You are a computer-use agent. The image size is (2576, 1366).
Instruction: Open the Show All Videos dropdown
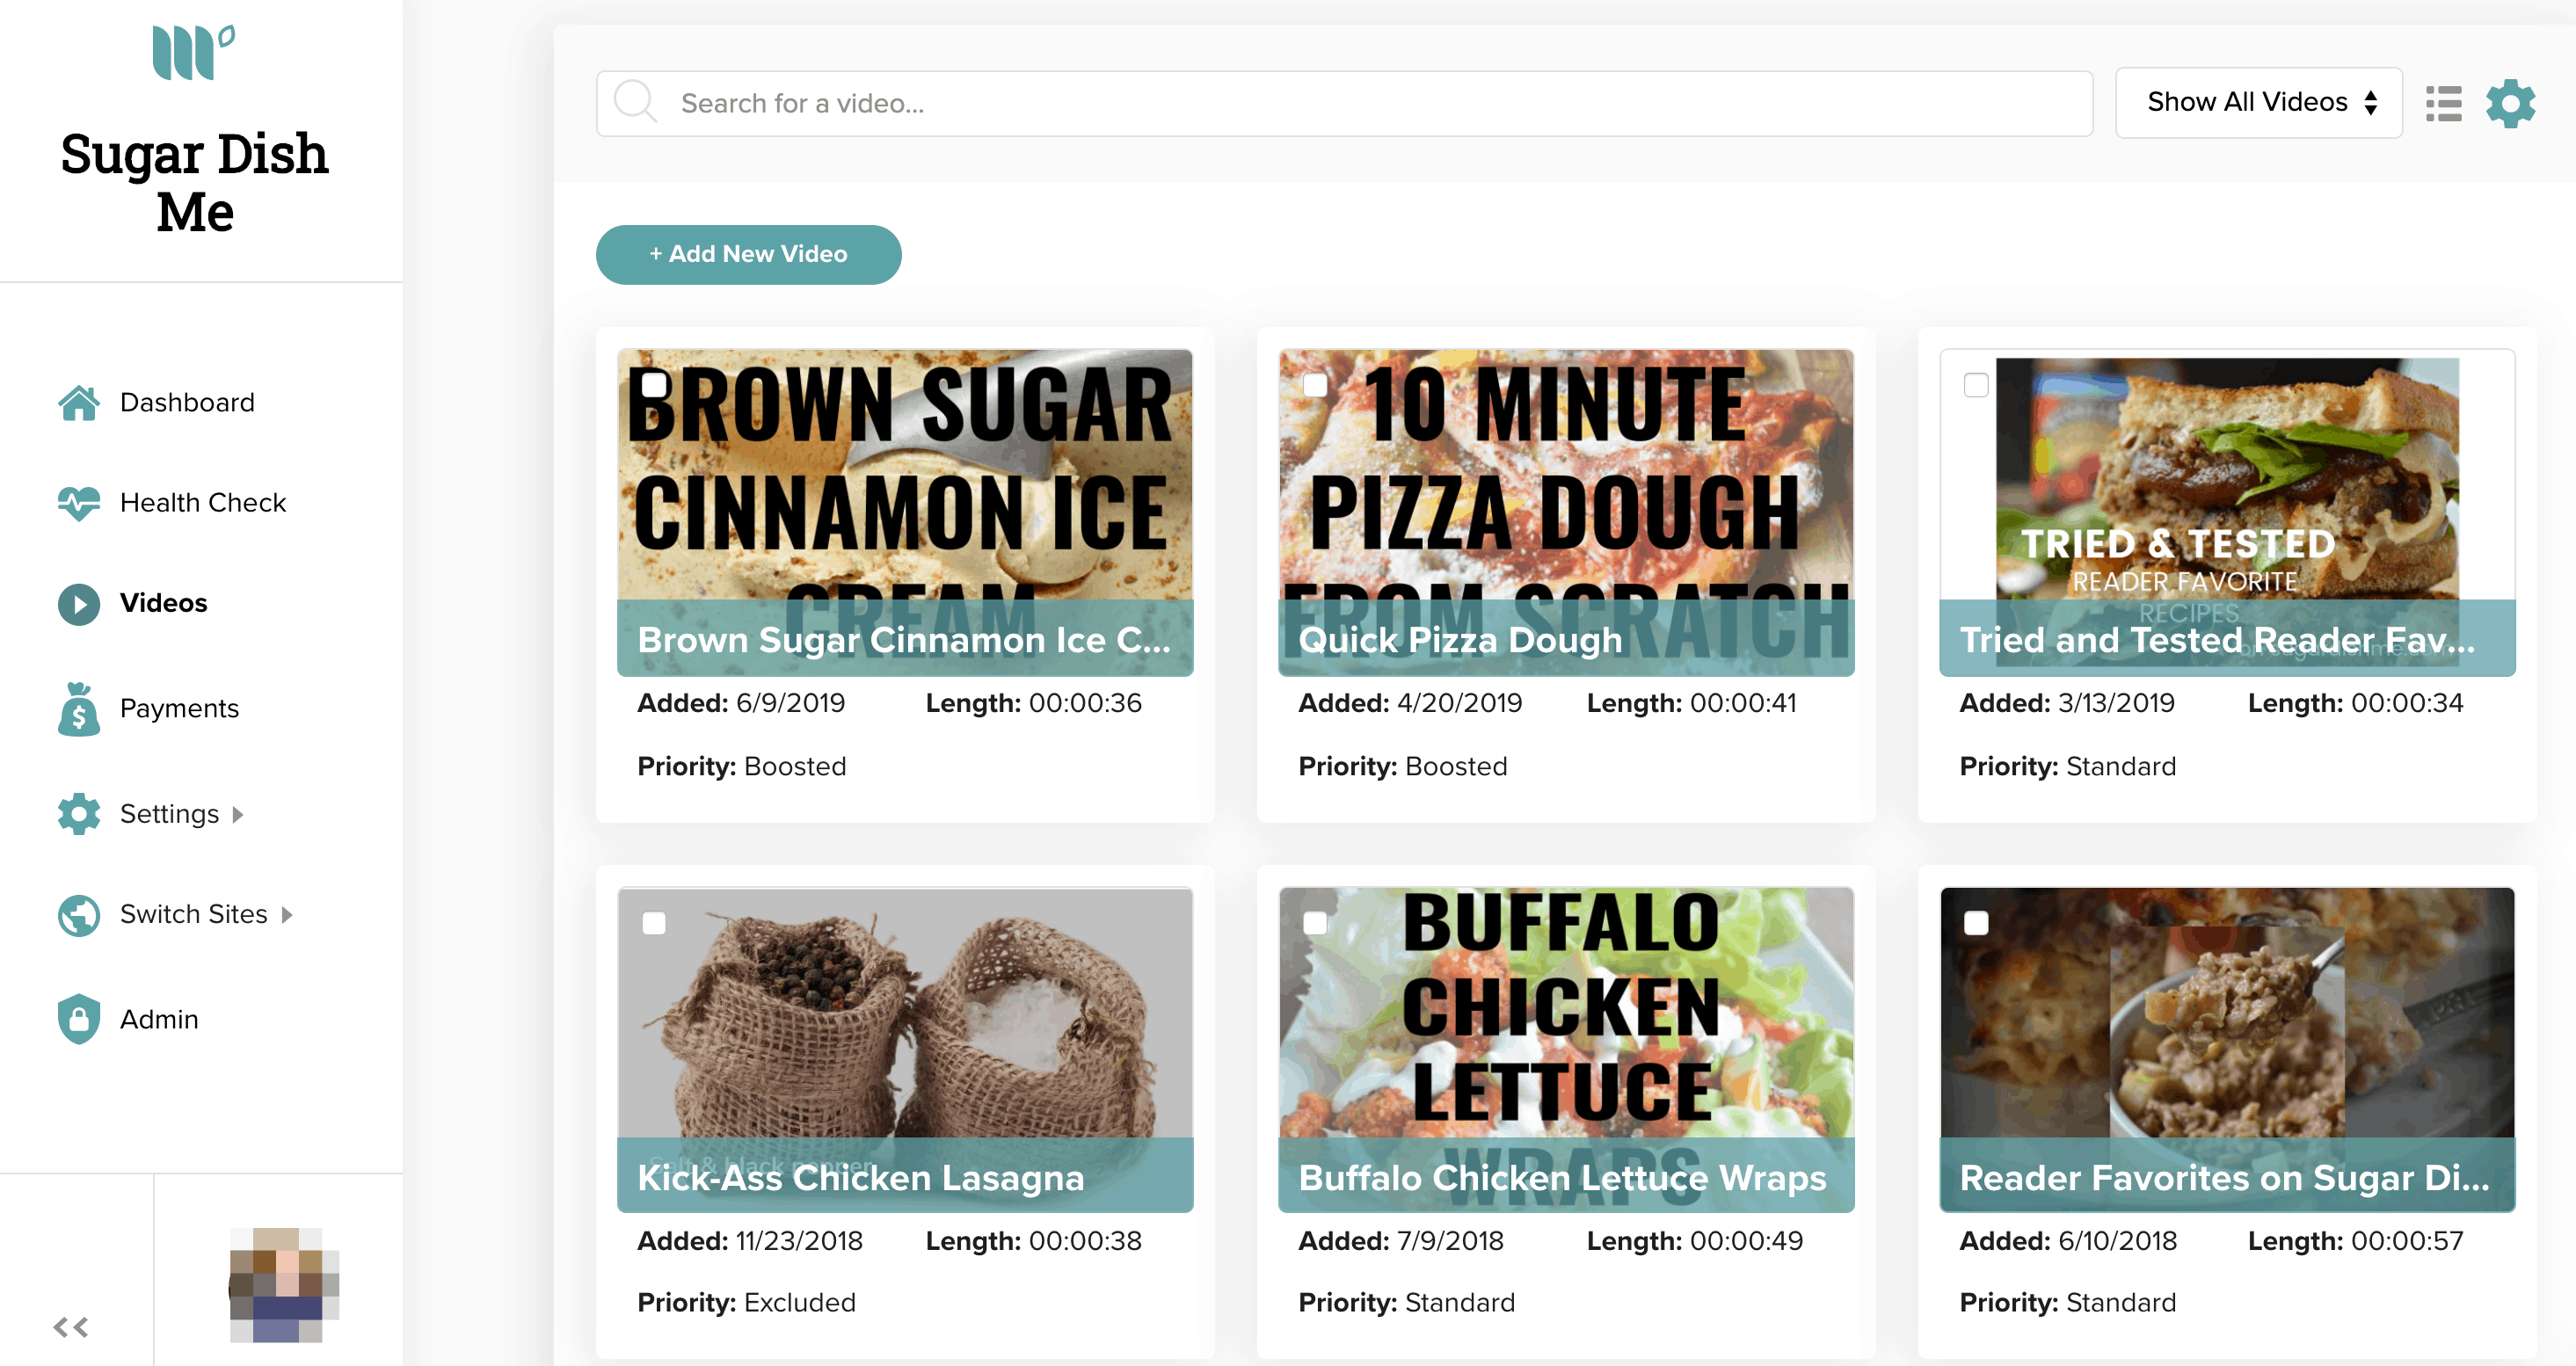coord(2258,102)
